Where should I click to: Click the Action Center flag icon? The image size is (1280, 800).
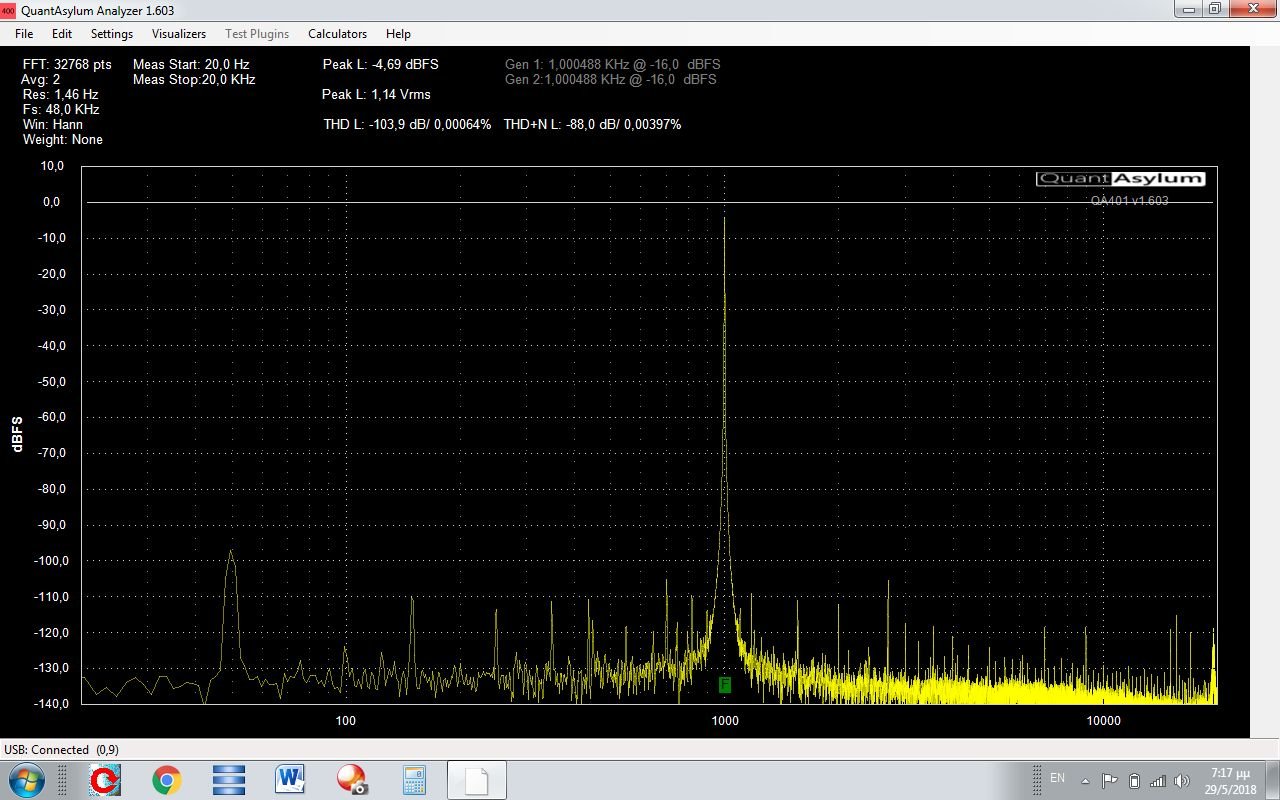(1110, 781)
